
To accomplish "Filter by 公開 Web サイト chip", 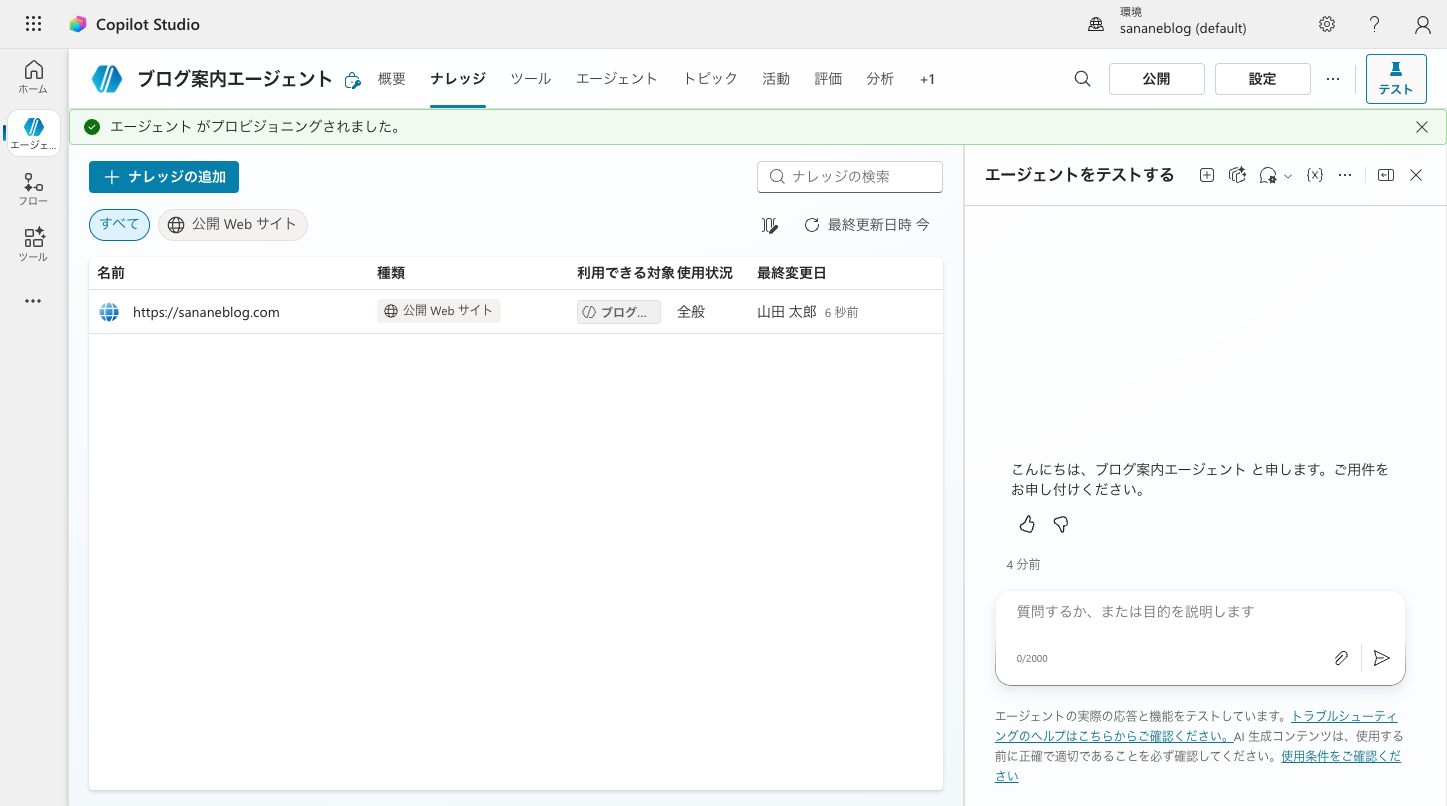I will tap(233, 225).
